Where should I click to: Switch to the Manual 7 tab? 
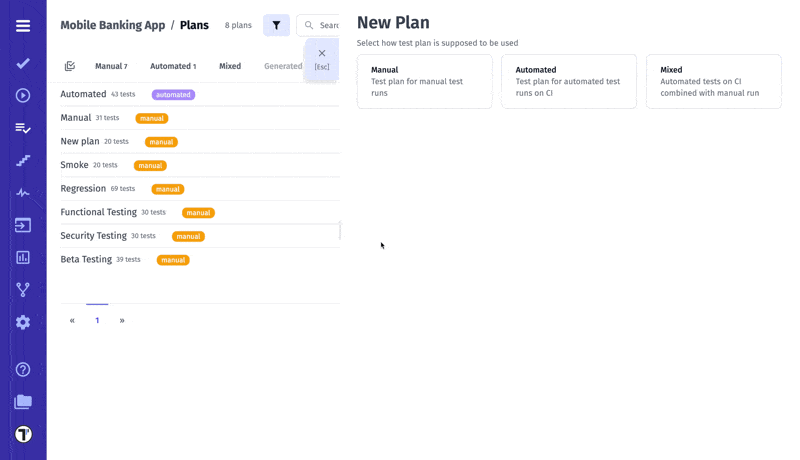click(x=111, y=66)
